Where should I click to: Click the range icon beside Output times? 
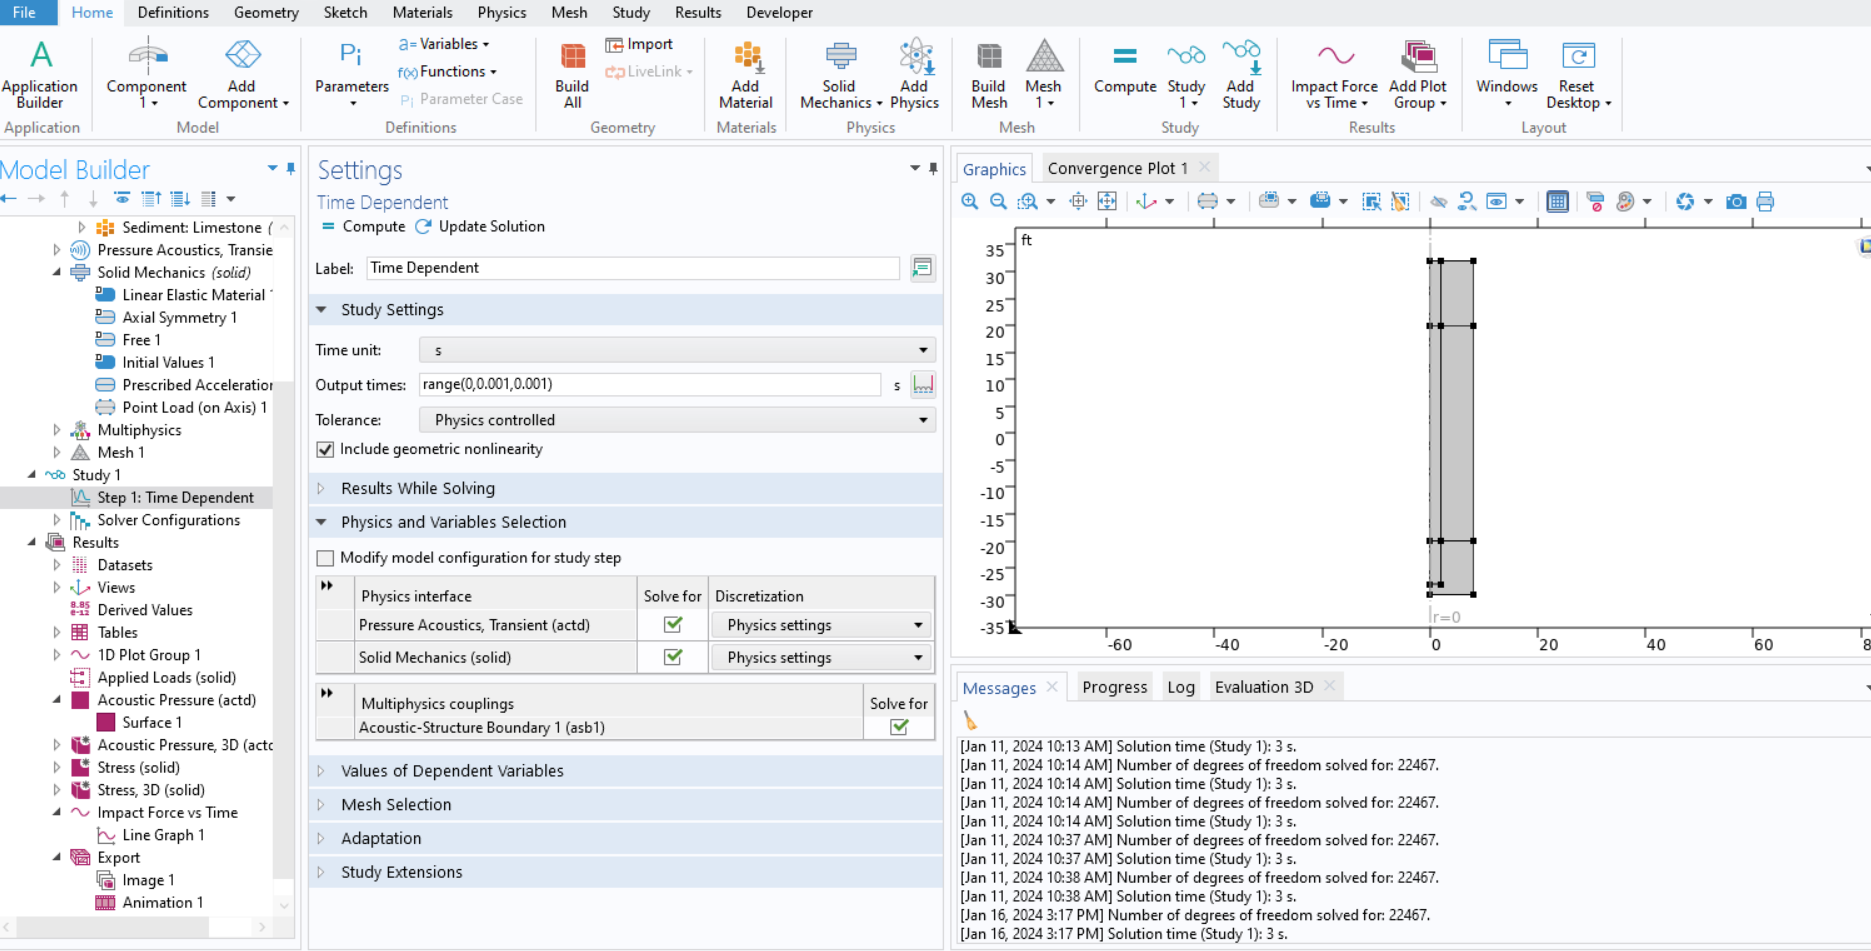[923, 384]
